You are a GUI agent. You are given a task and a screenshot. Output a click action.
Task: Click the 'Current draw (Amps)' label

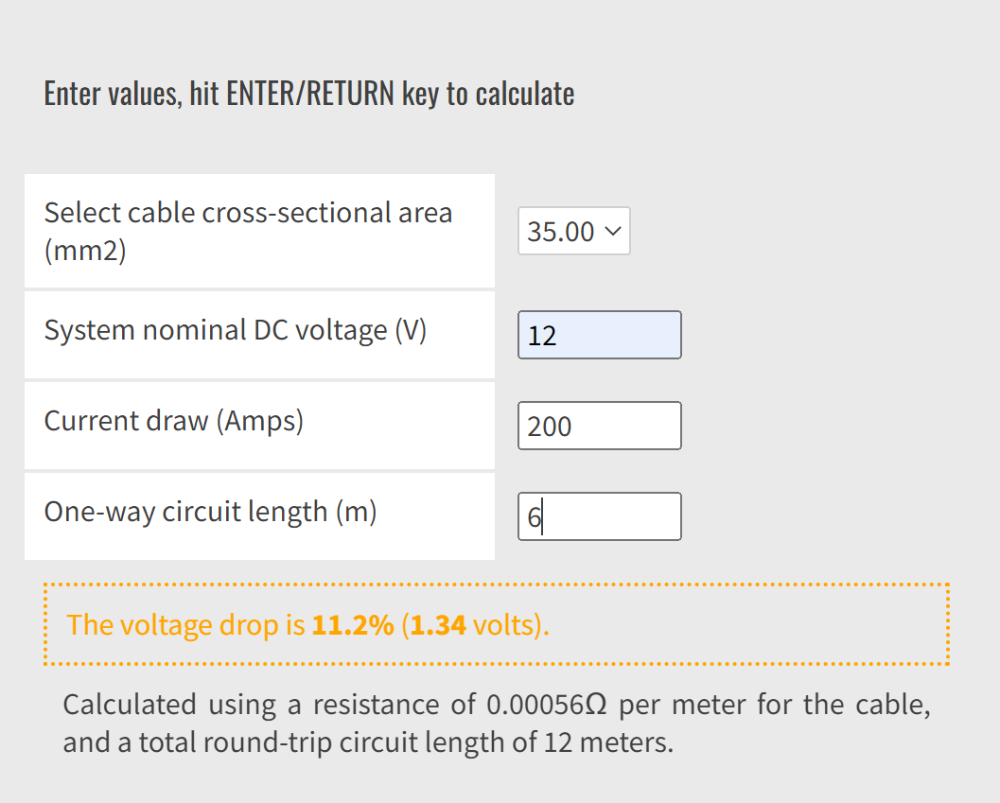tap(173, 421)
